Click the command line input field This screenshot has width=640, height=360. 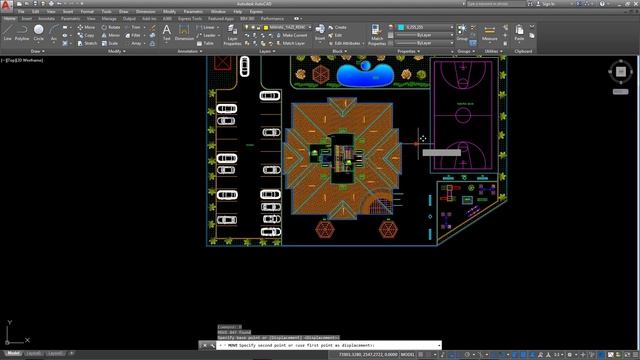coord(329,345)
